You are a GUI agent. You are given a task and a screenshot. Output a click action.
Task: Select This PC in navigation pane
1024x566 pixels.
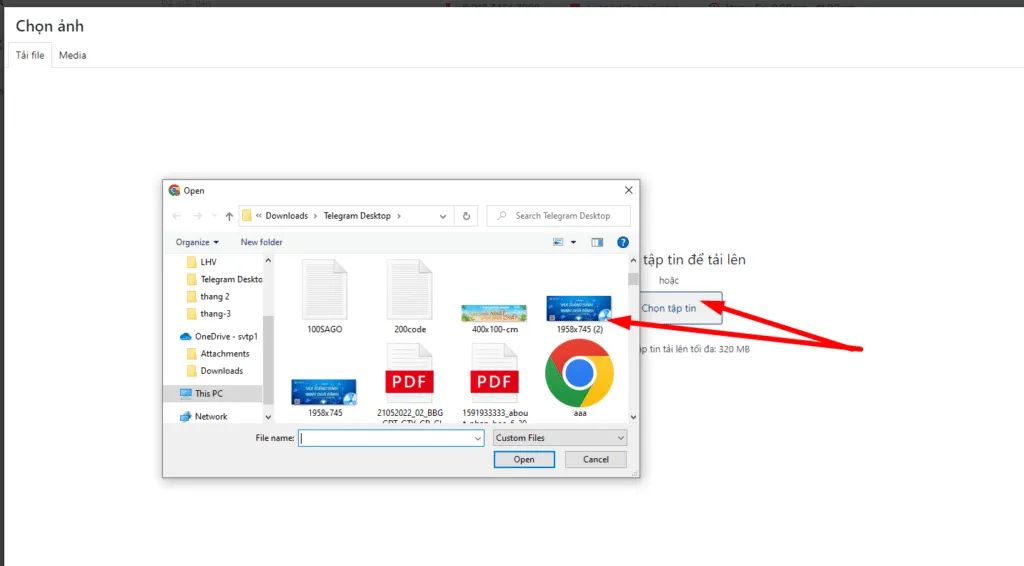pos(209,394)
